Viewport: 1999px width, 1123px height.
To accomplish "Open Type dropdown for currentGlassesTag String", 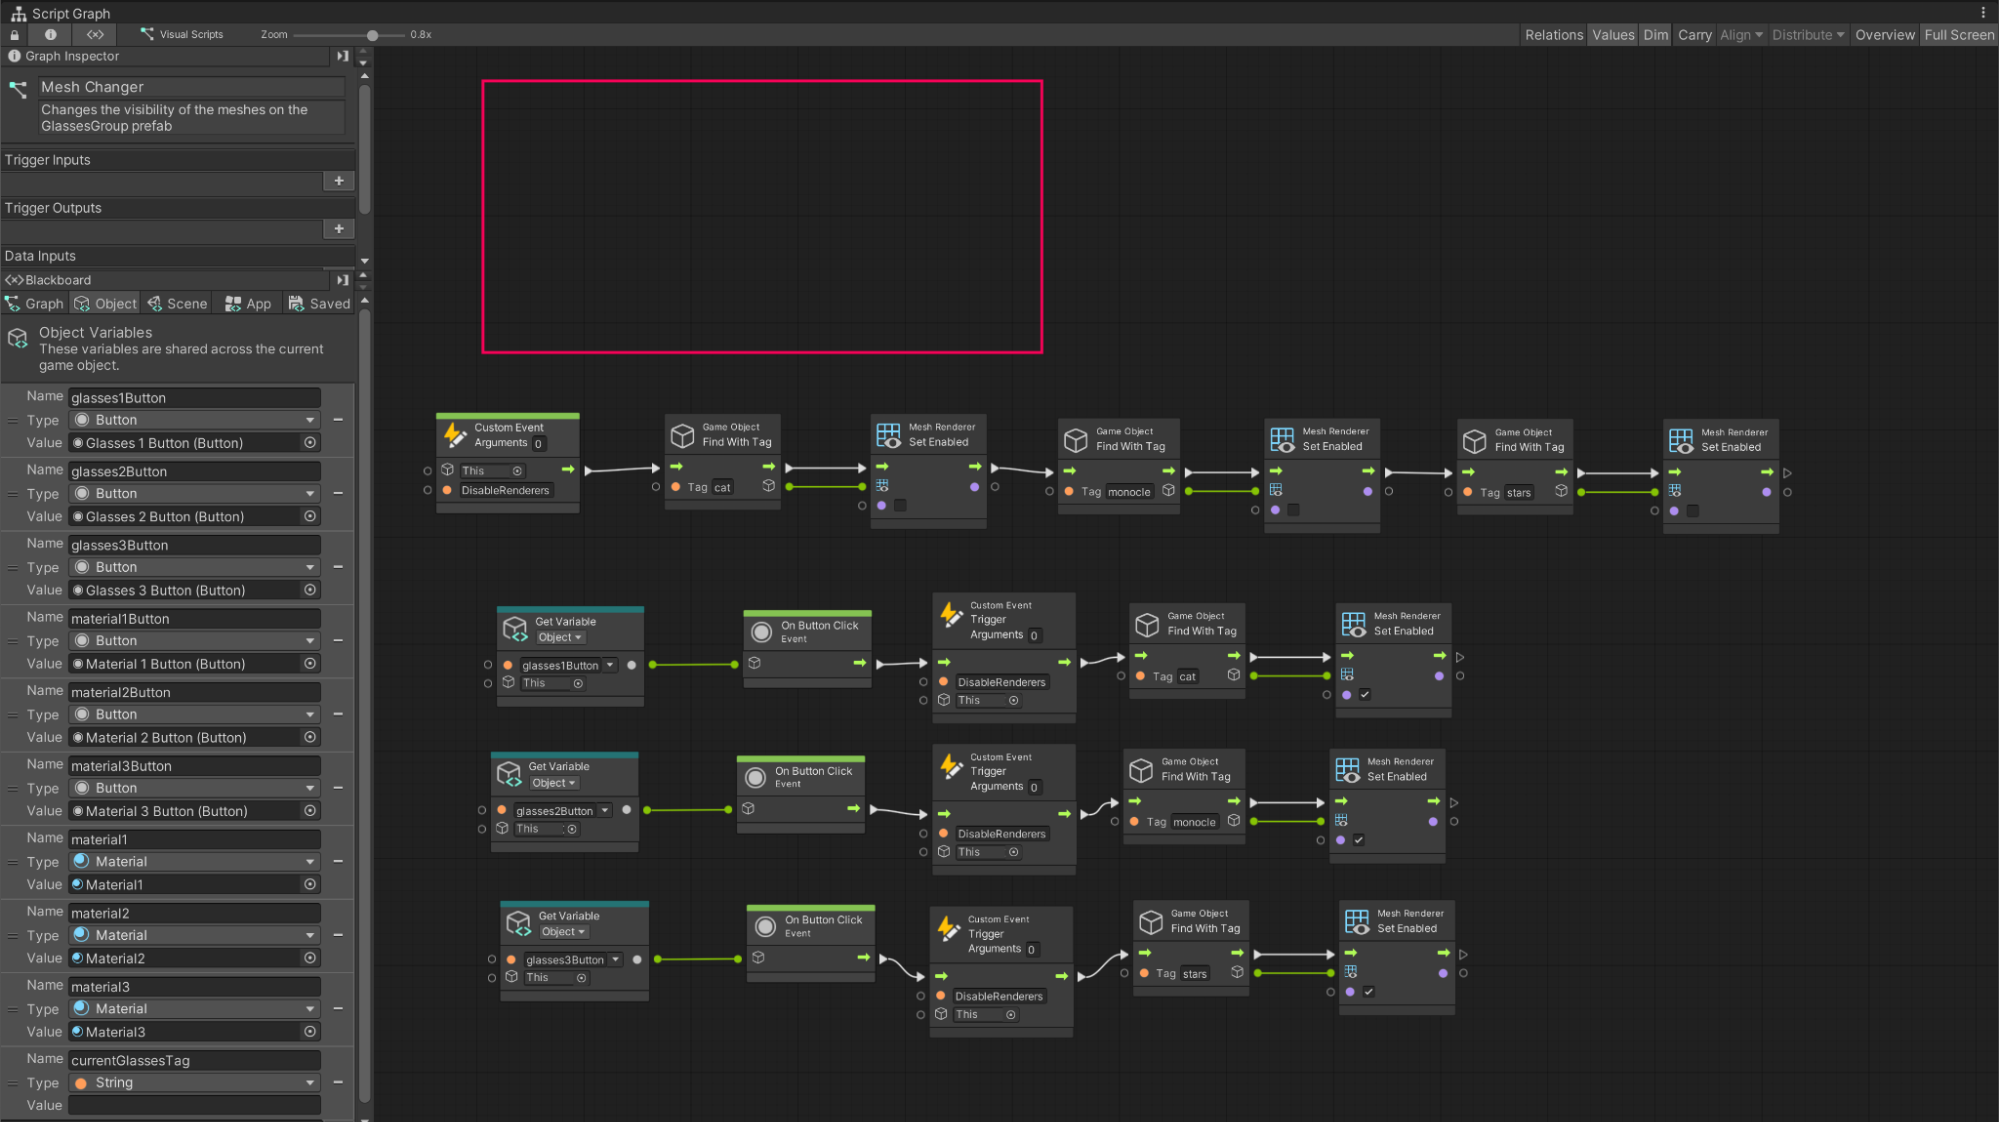I will point(194,1083).
